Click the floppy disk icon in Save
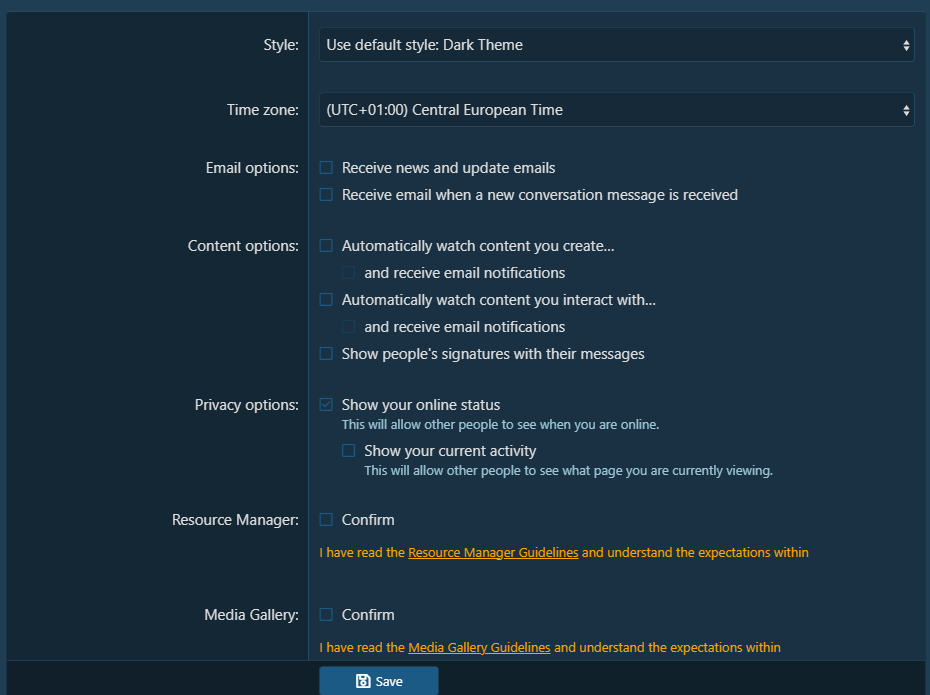Image resolution: width=930 pixels, height=695 pixels. [363, 681]
